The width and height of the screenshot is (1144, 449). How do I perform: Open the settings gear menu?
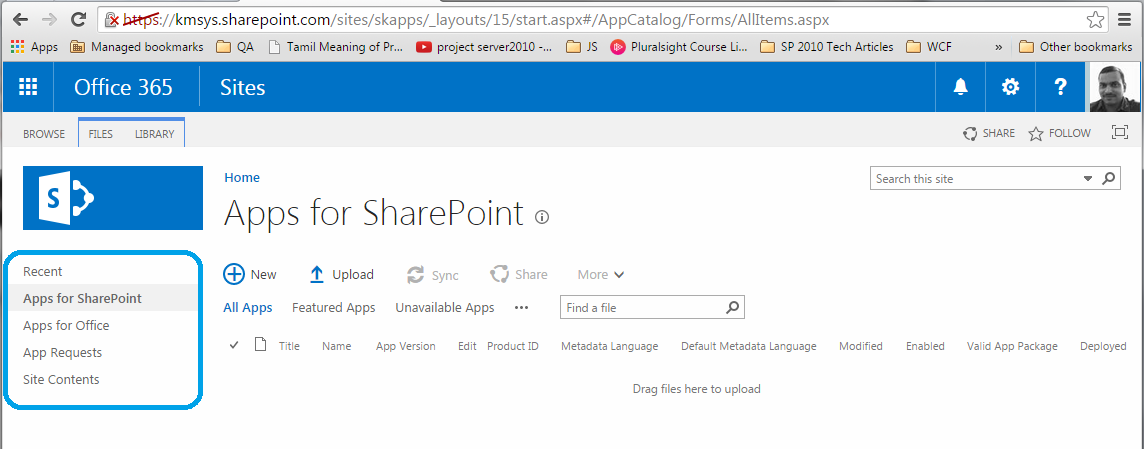point(1010,88)
